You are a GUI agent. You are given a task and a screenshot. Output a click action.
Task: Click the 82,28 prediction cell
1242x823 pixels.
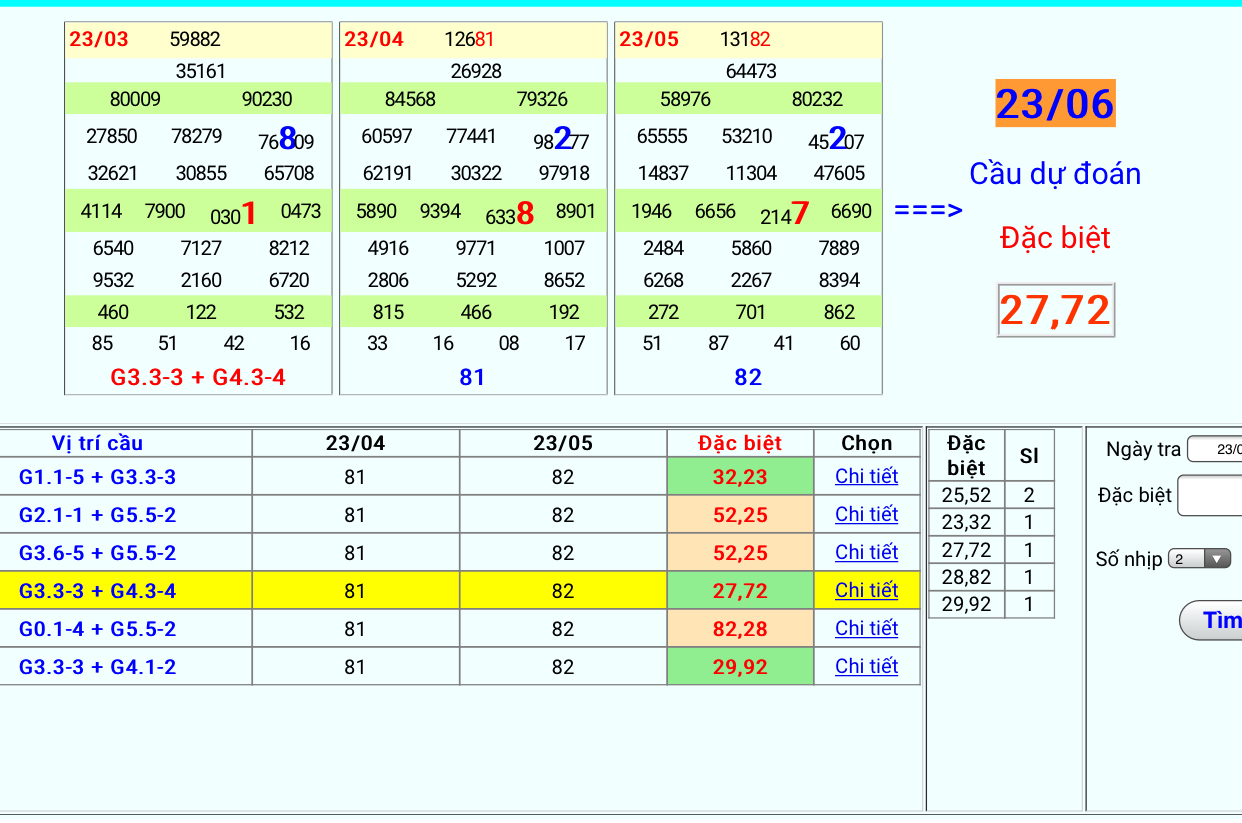(x=740, y=629)
